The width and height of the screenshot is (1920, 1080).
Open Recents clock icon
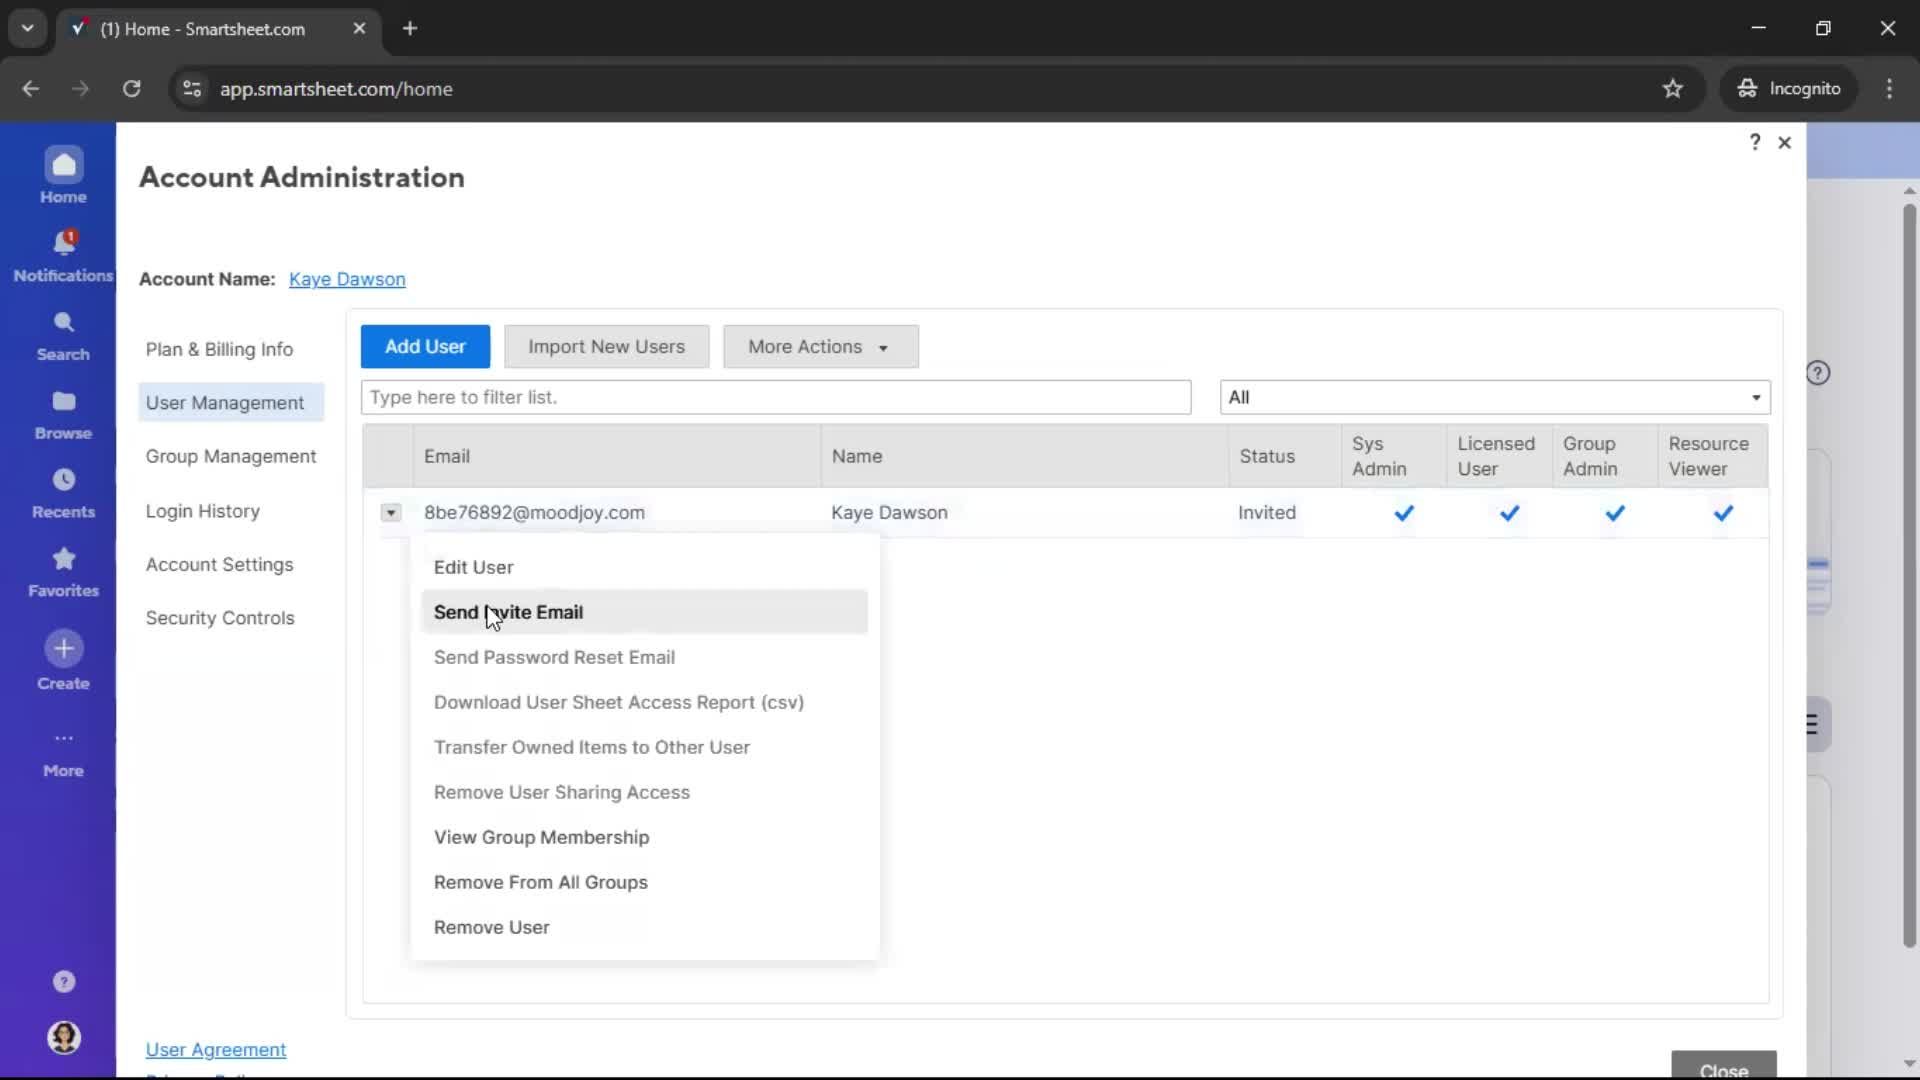tap(63, 480)
